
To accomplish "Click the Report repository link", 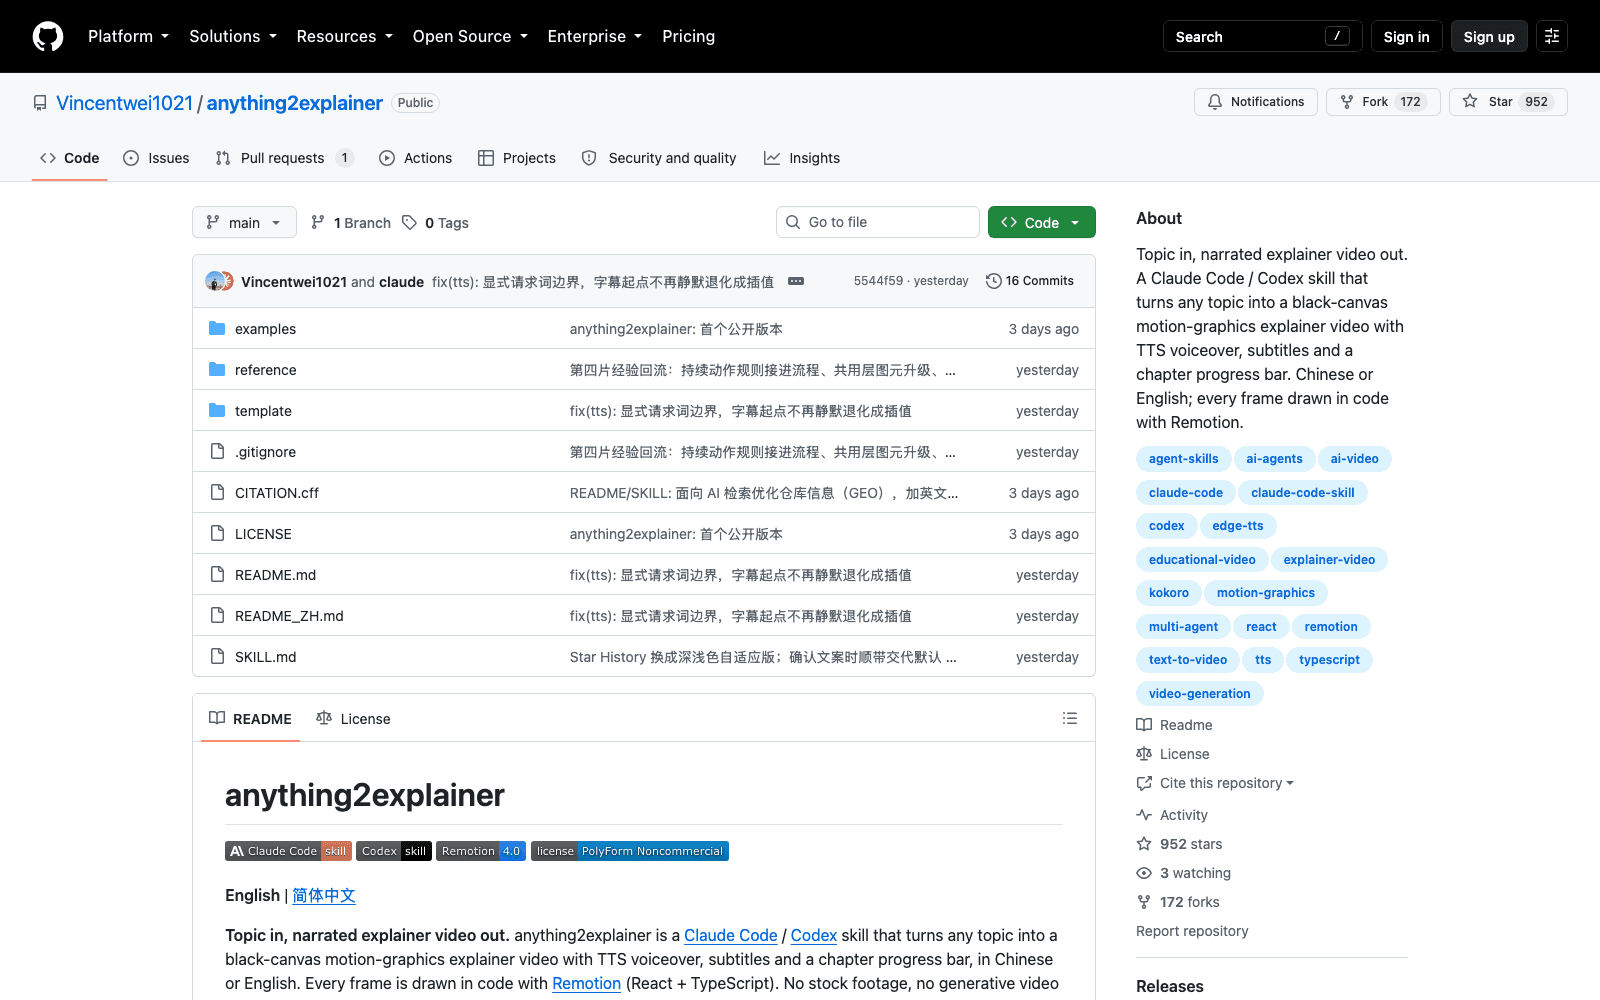I will [1192, 931].
